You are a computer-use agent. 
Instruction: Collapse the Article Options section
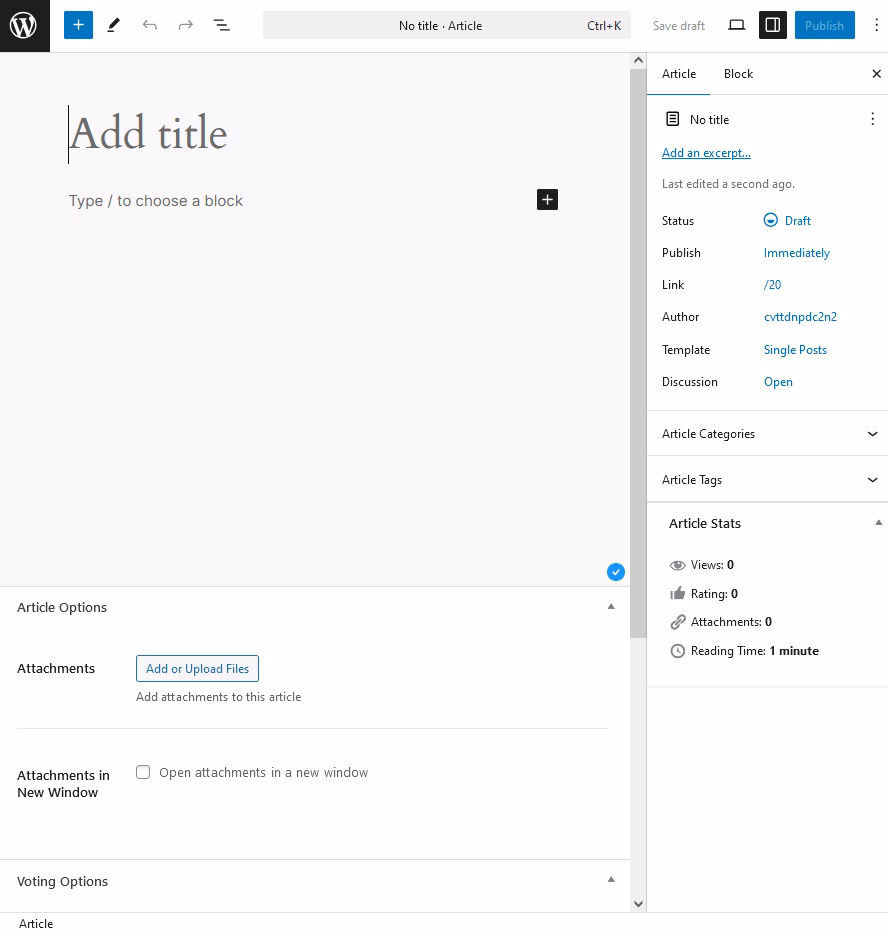pyautogui.click(x=610, y=607)
